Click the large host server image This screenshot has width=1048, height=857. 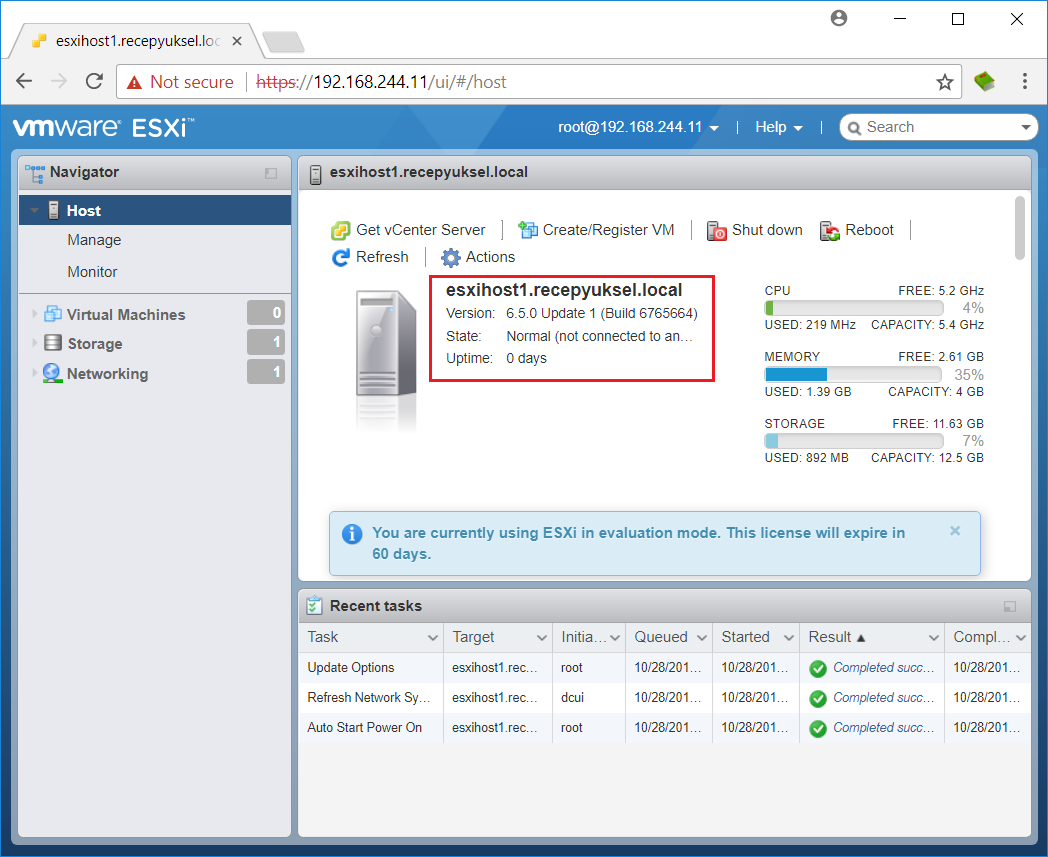pyautogui.click(x=386, y=342)
